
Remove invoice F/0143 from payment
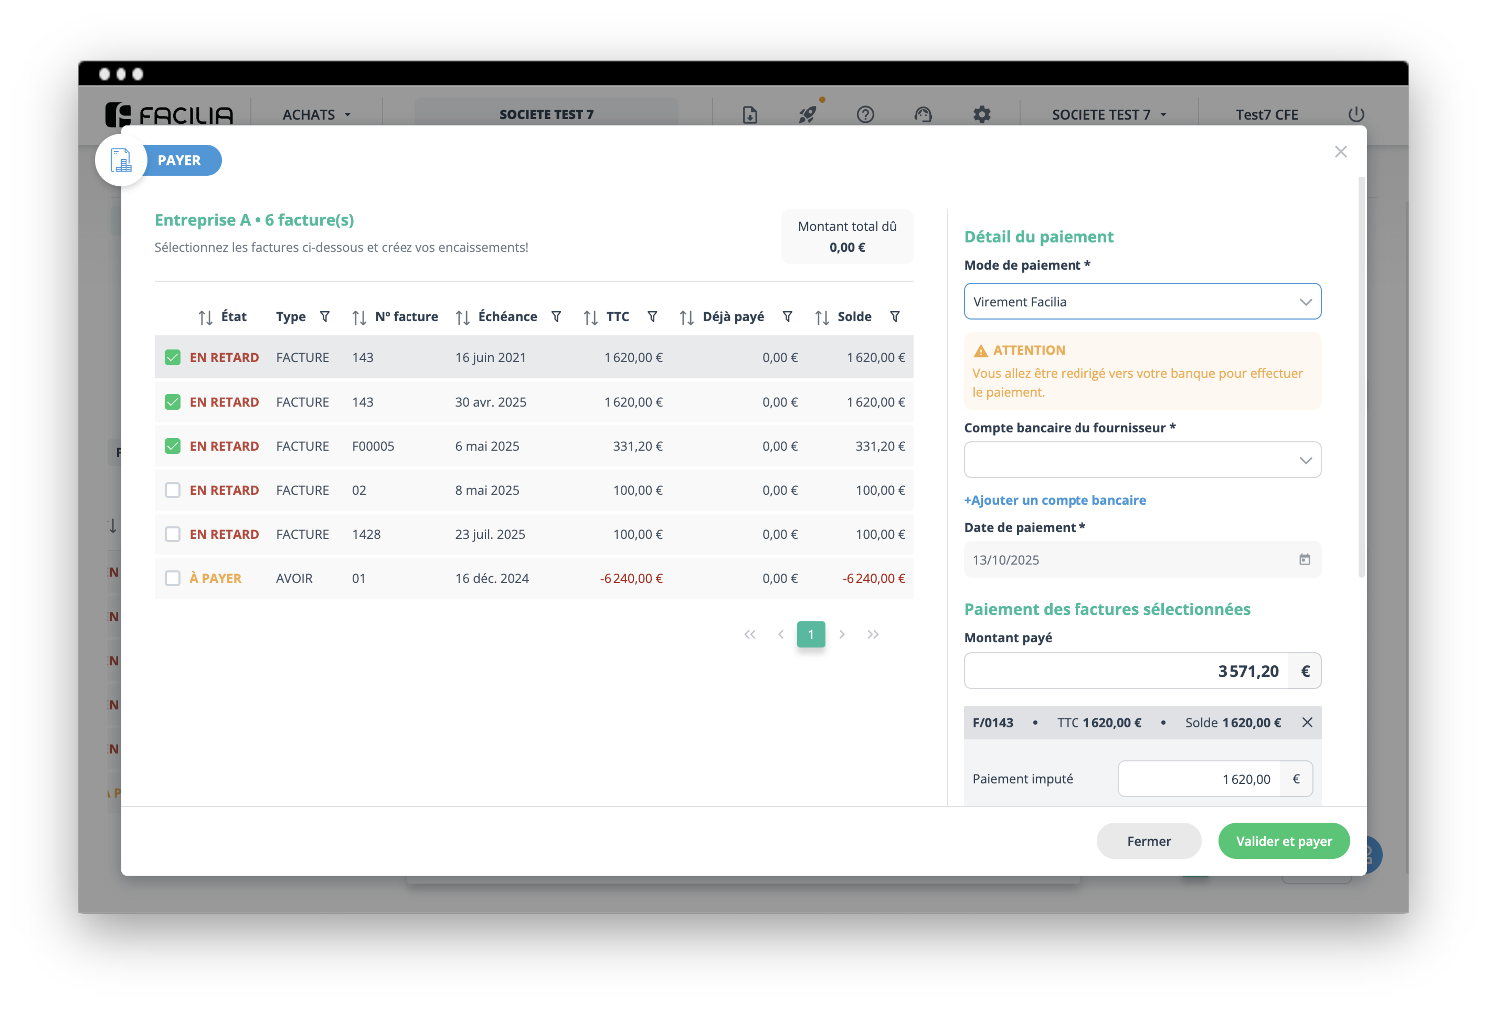(1307, 723)
